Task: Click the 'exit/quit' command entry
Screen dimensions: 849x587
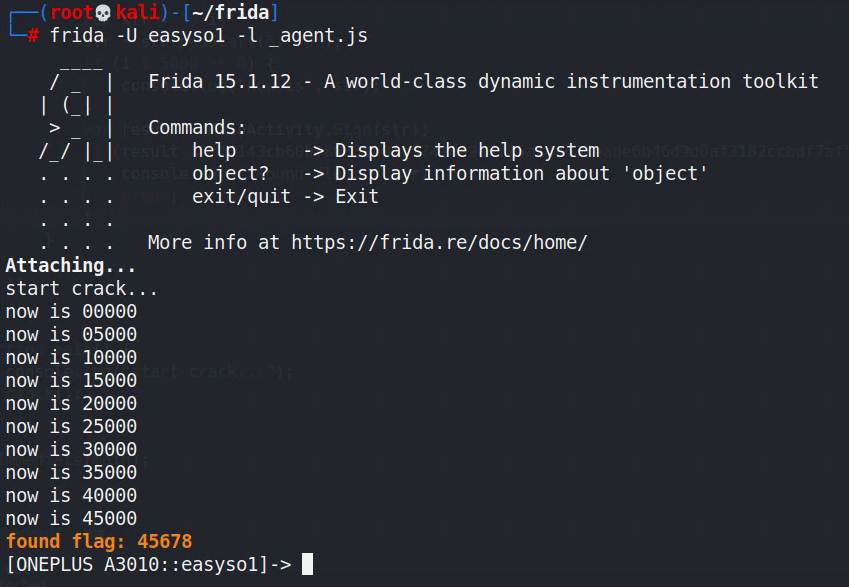Action: pos(241,197)
